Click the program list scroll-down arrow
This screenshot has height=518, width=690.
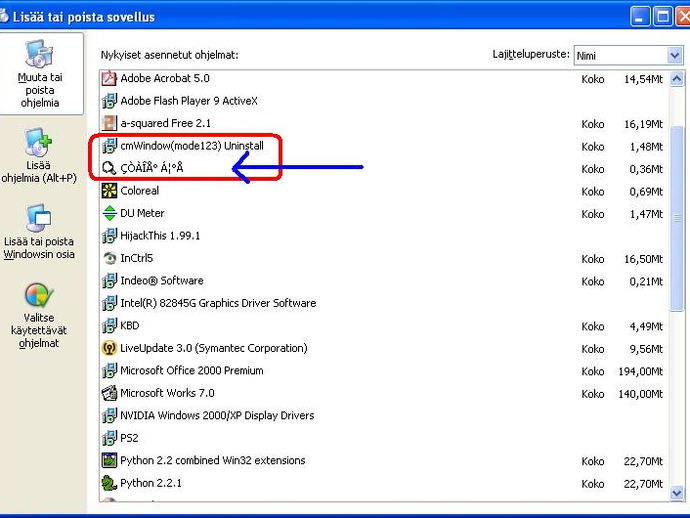[x=676, y=493]
